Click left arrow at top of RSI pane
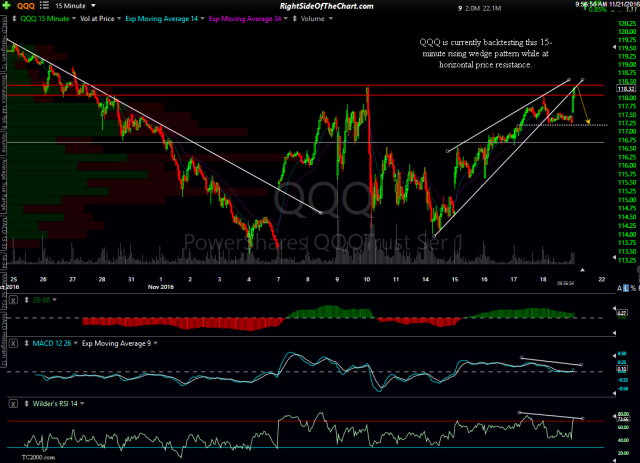 click(615, 416)
